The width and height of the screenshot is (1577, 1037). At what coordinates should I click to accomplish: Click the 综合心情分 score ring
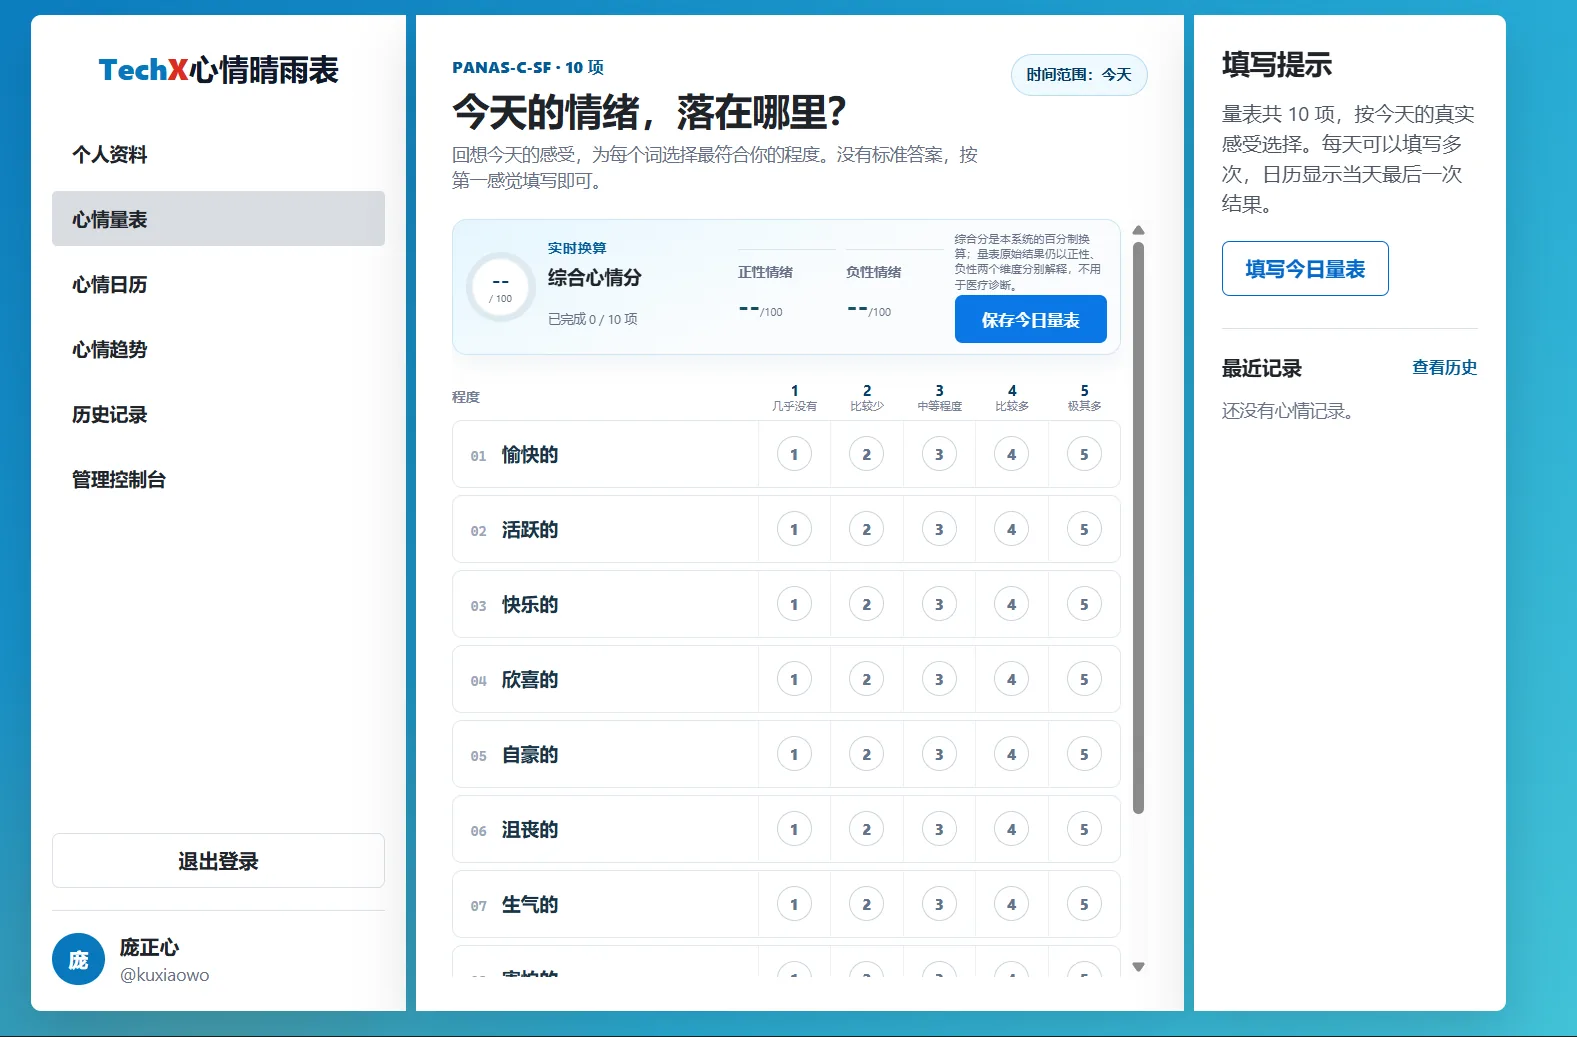[x=501, y=287]
